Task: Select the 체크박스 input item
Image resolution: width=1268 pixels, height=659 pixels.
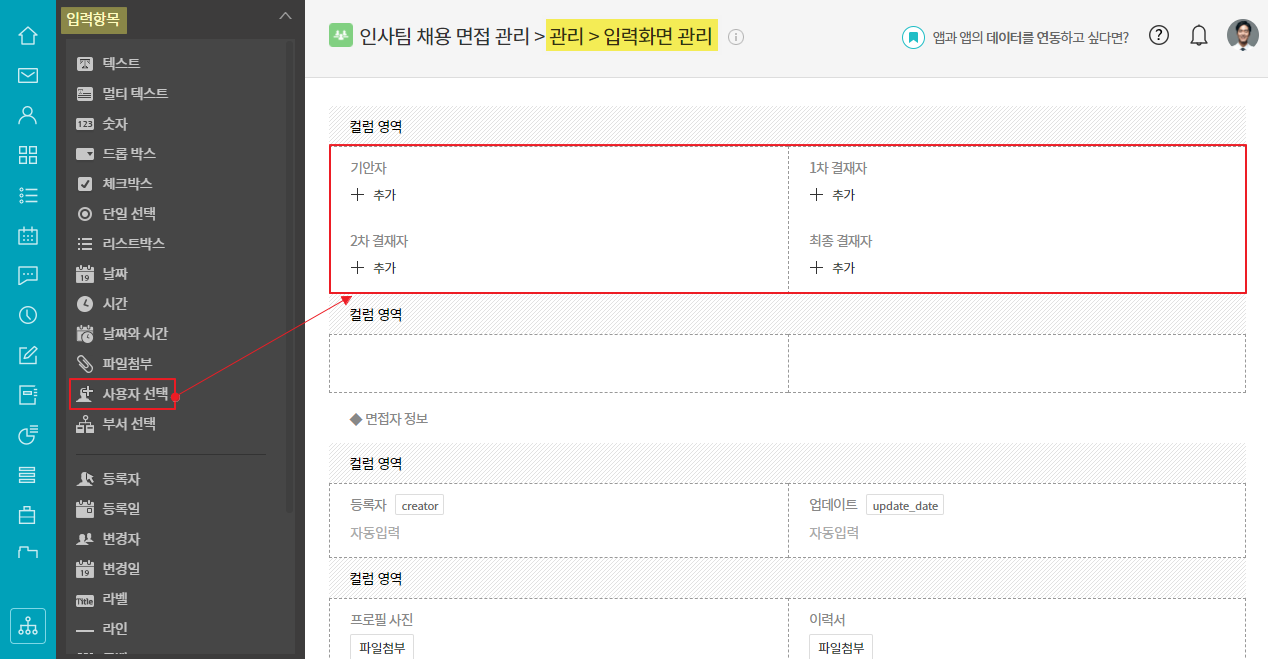Action: point(126,184)
